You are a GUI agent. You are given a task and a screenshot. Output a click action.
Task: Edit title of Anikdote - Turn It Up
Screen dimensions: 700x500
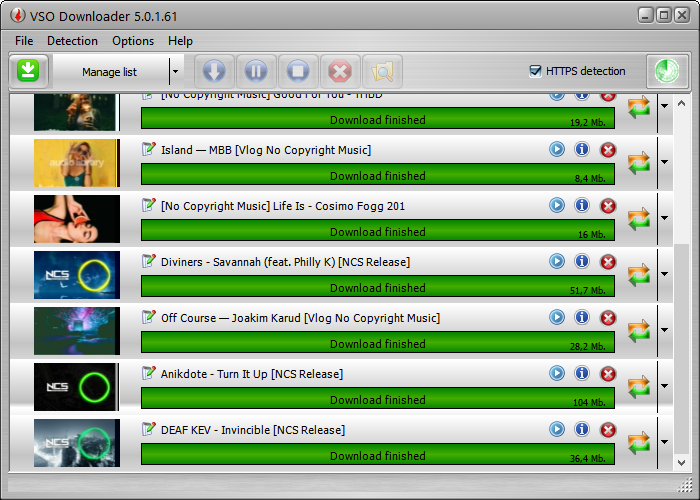point(149,372)
